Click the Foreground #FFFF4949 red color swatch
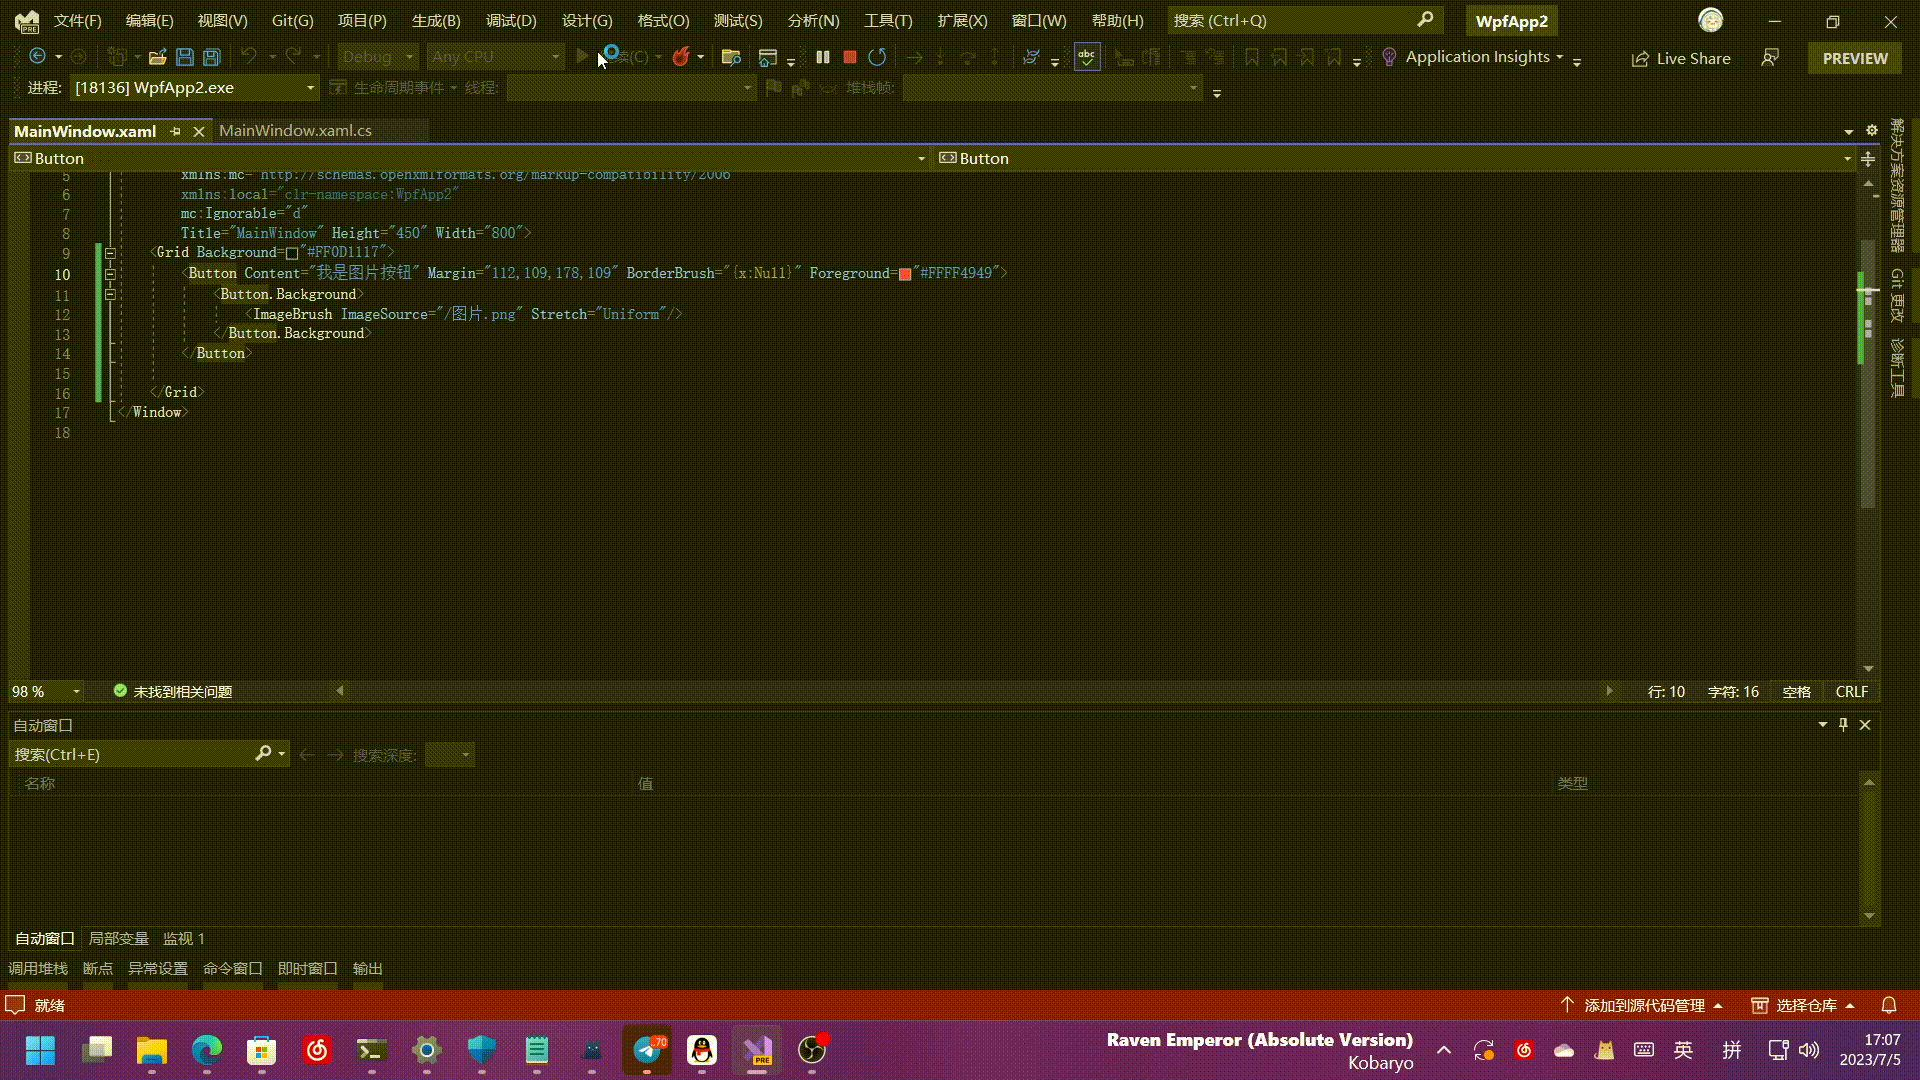Viewport: 1920px width, 1080px height. (x=905, y=274)
